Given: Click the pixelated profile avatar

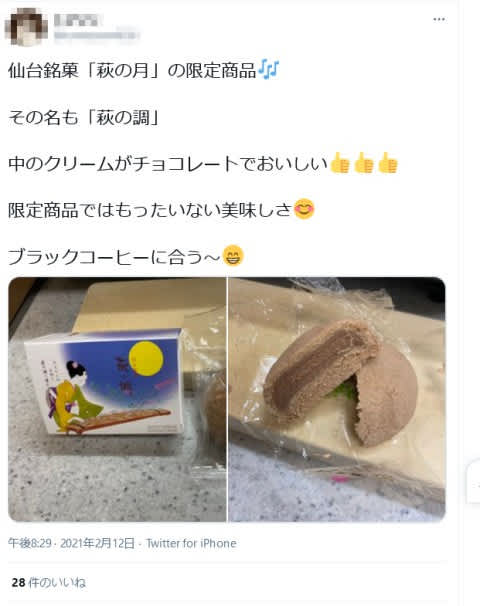Looking at the screenshot, I should pyautogui.click(x=26, y=26).
